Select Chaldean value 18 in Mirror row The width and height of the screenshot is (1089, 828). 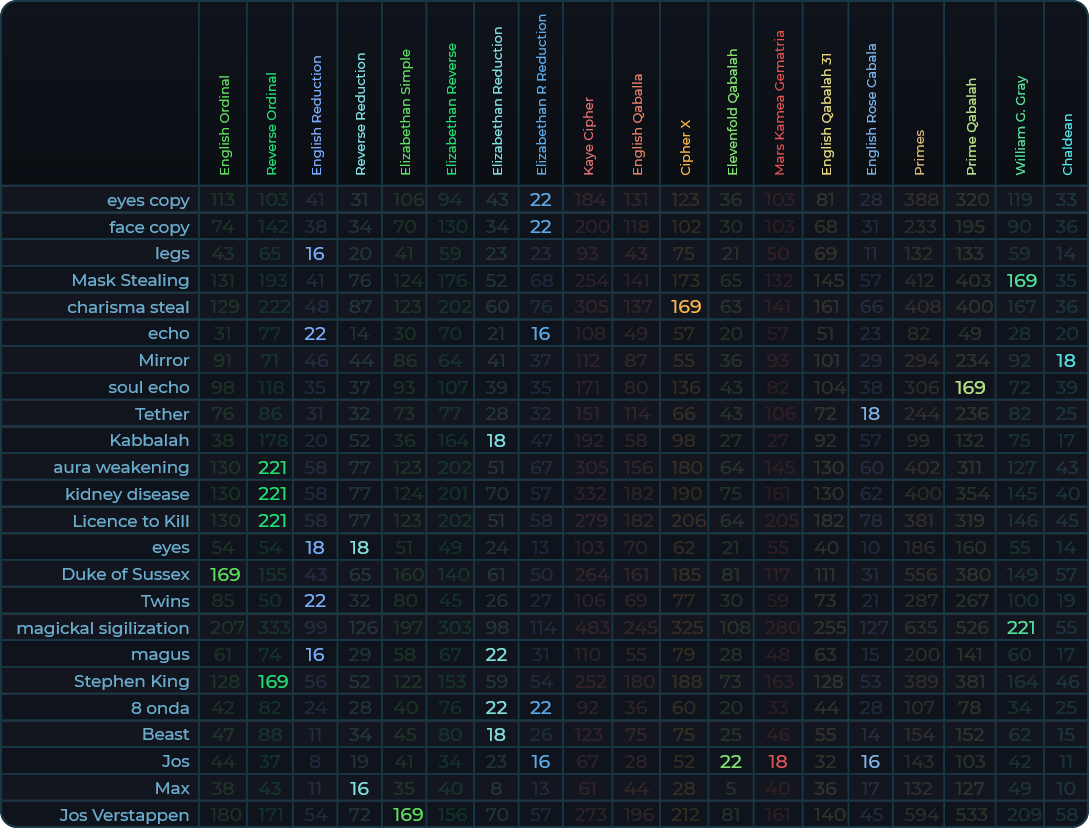coord(1066,360)
